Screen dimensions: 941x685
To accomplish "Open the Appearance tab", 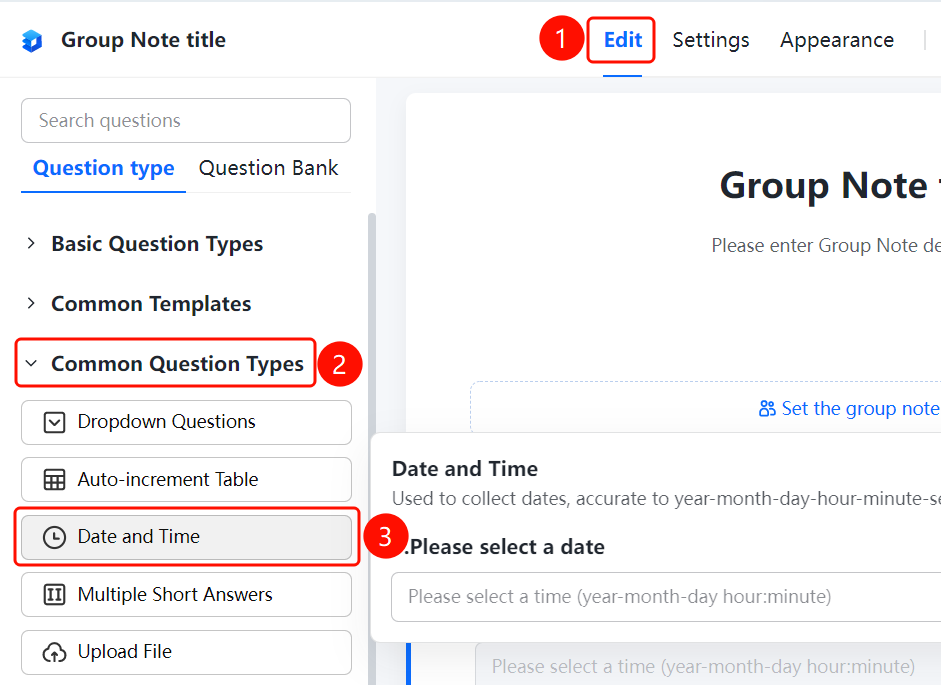I will coord(837,40).
